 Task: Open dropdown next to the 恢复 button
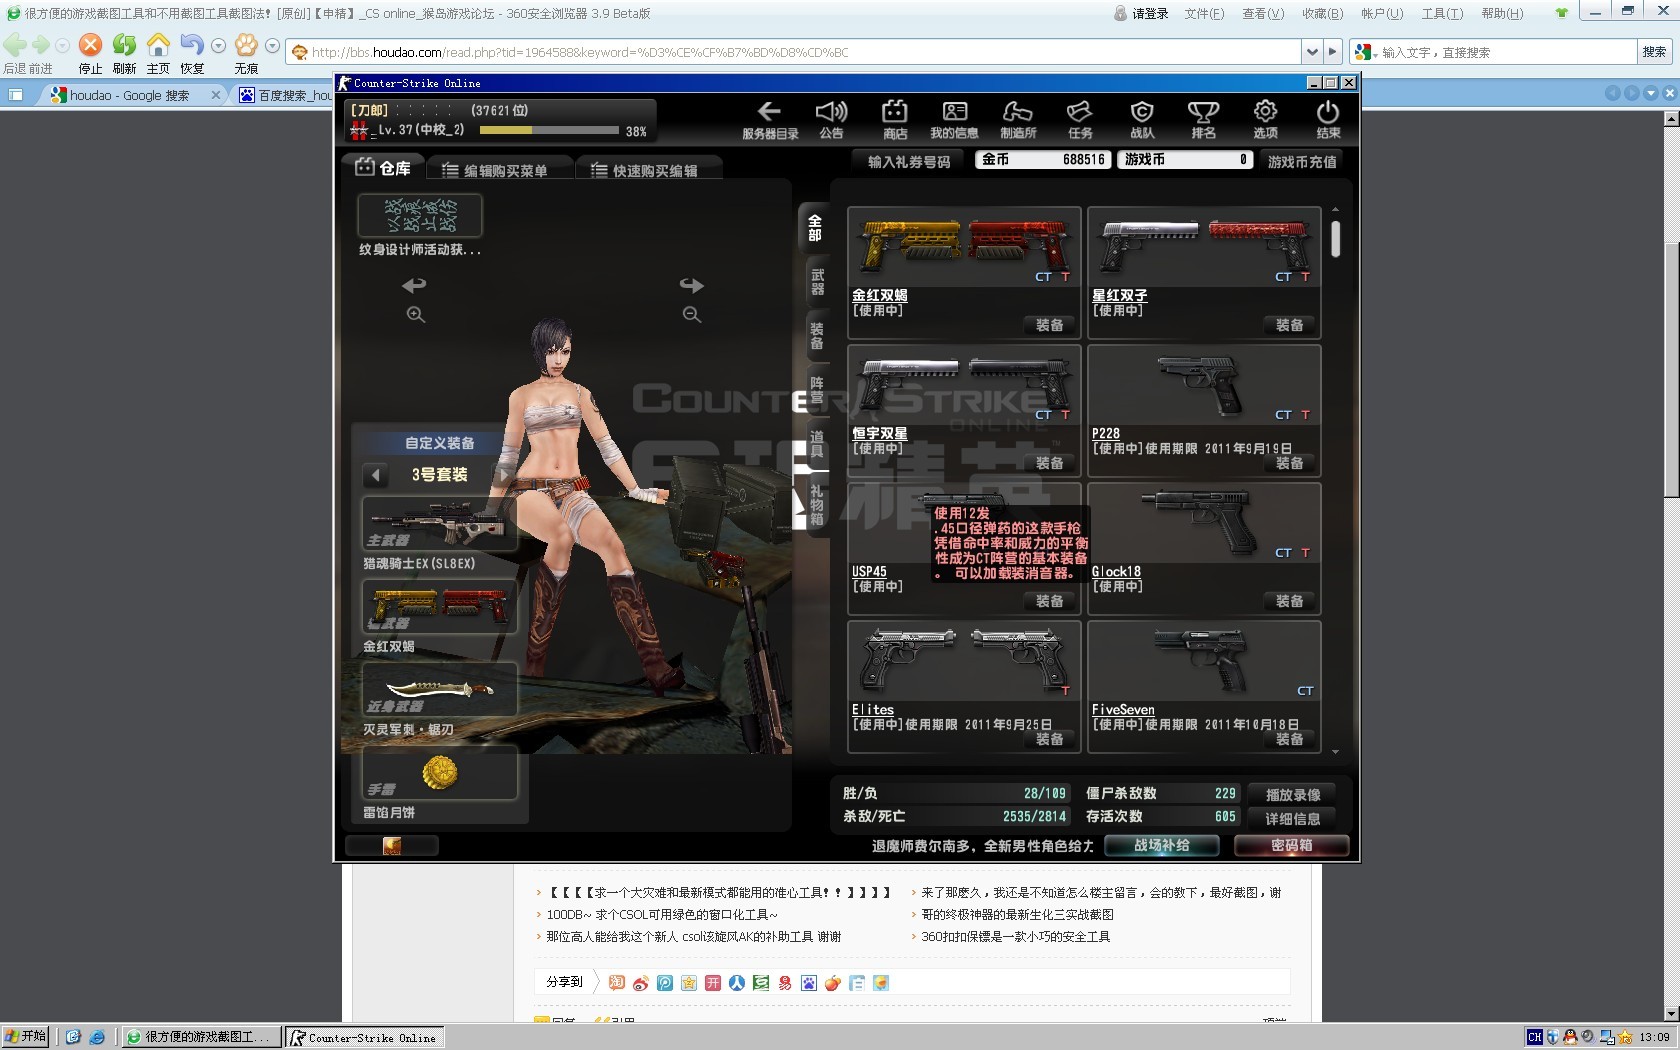pyautogui.click(x=218, y=46)
